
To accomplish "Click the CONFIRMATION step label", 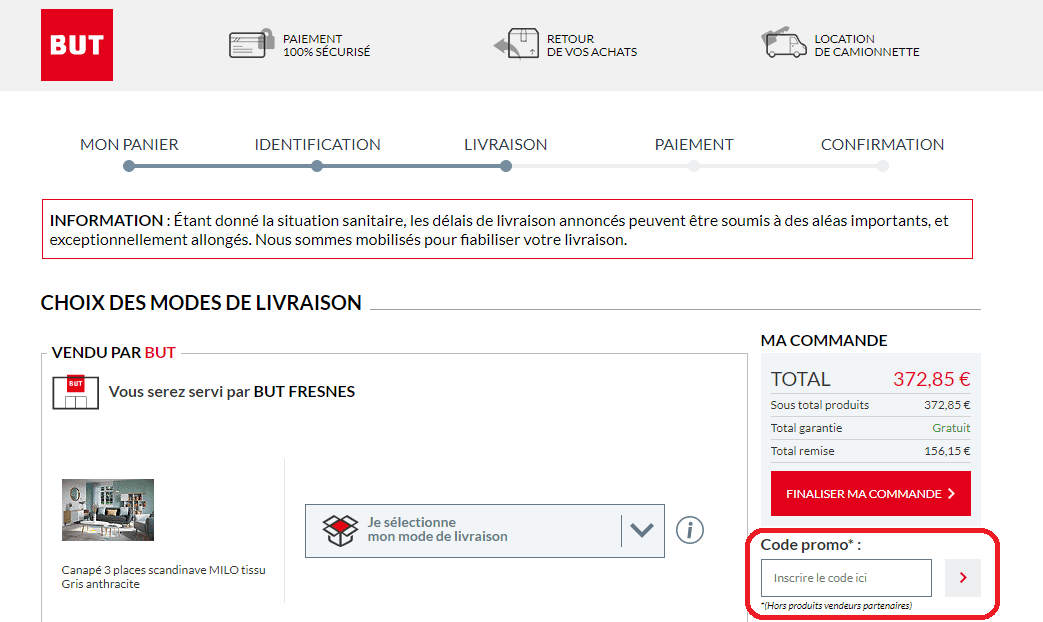I will pos(882,144).
